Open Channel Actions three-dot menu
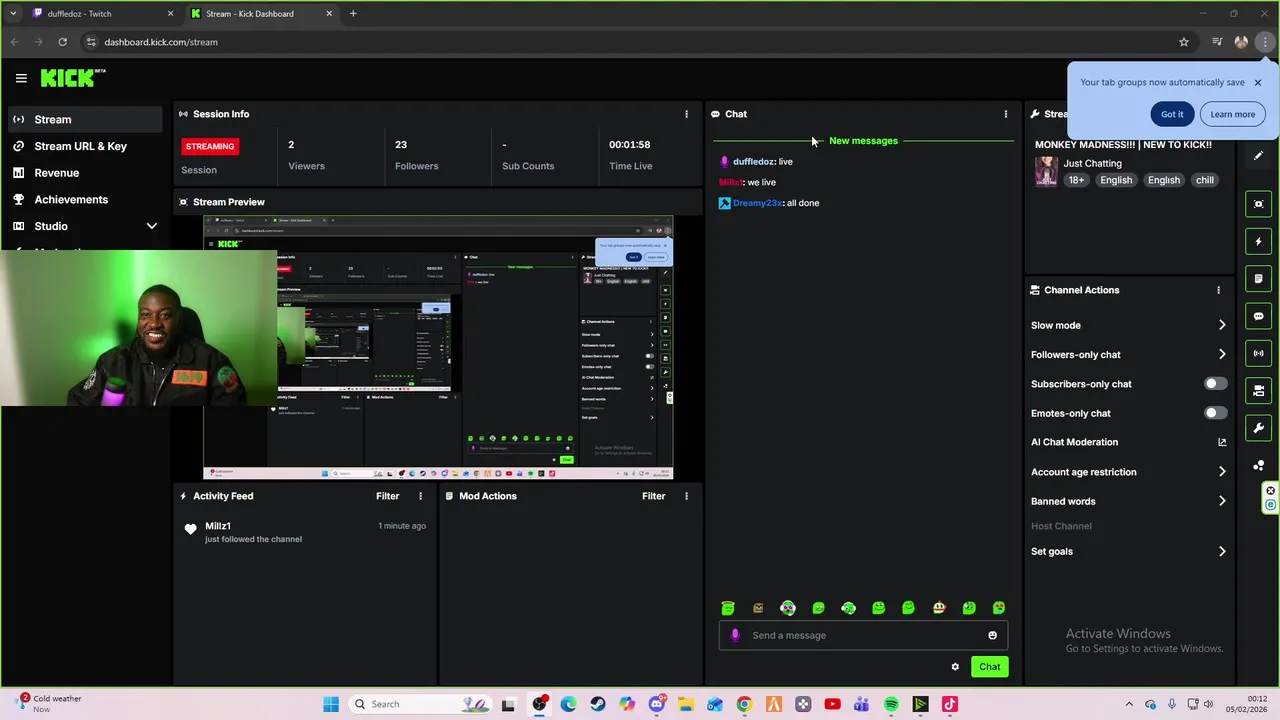This screenshot has width=1280, height=720. click(x=1218, y=290)
